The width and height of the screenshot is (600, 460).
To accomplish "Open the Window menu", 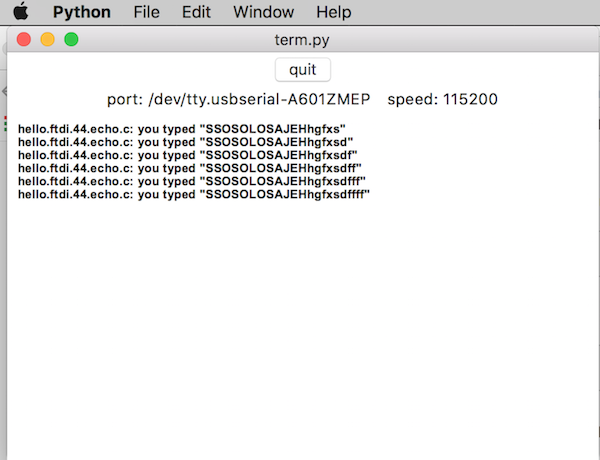I will coord(264,12).
